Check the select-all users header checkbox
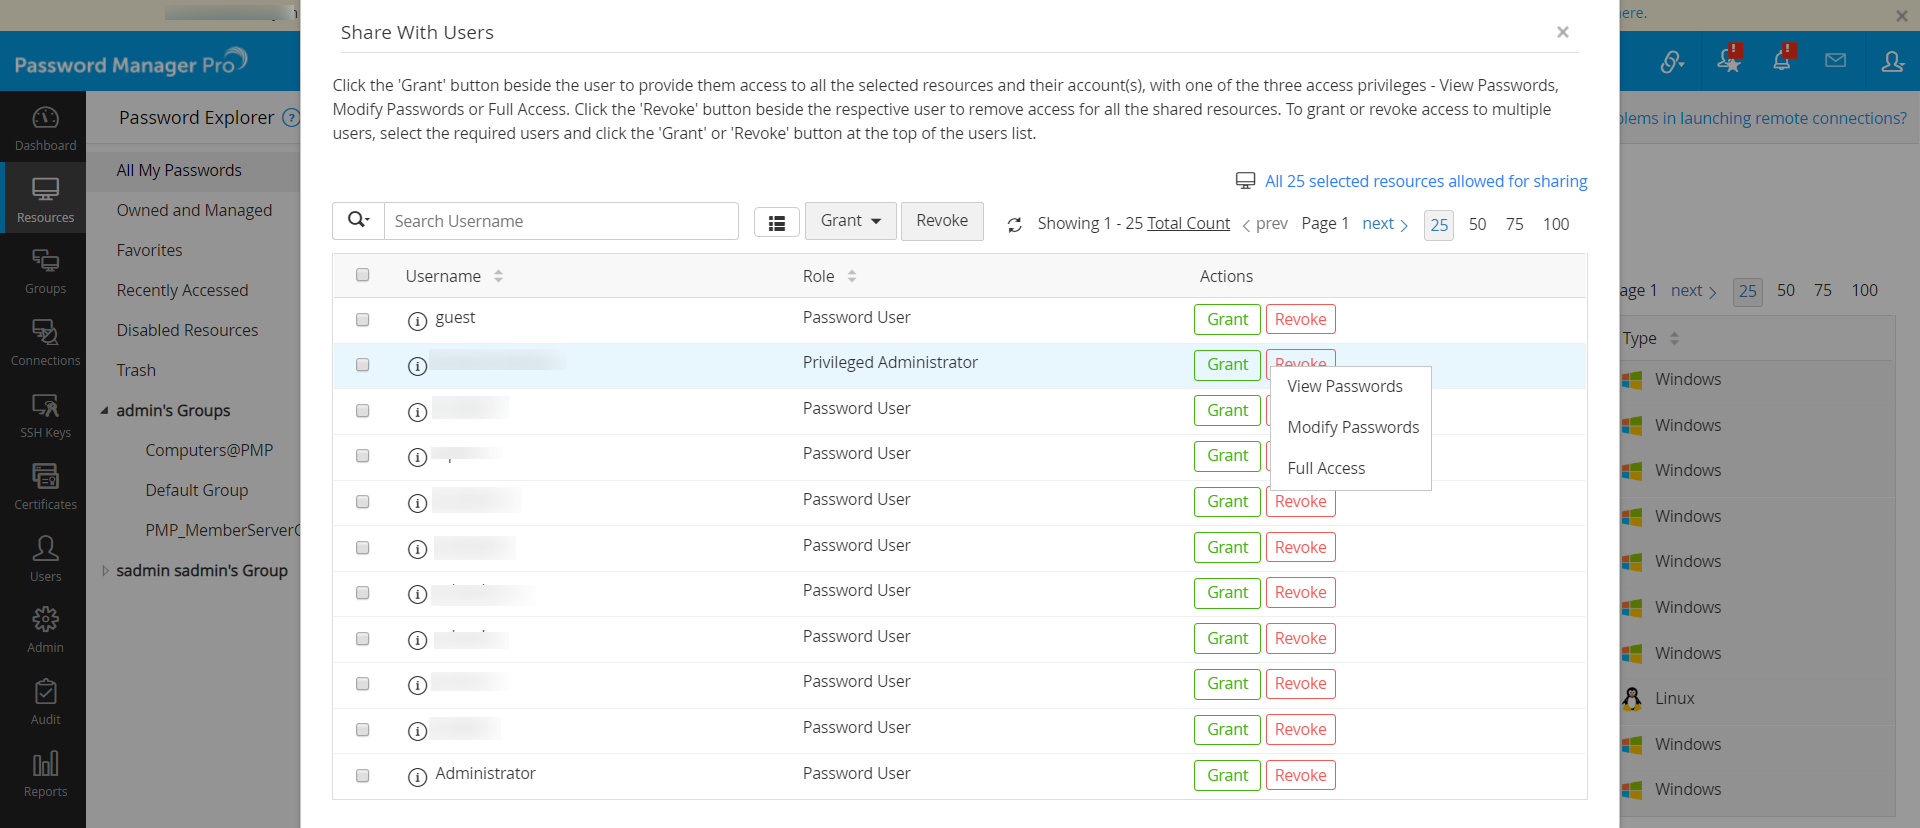 click(x=363, y=275)
